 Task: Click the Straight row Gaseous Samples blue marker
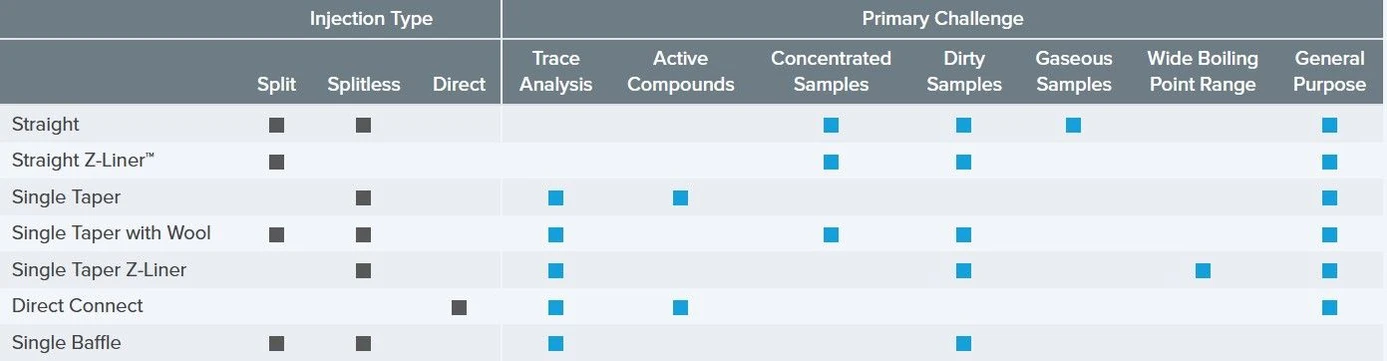click(1073, 125)
